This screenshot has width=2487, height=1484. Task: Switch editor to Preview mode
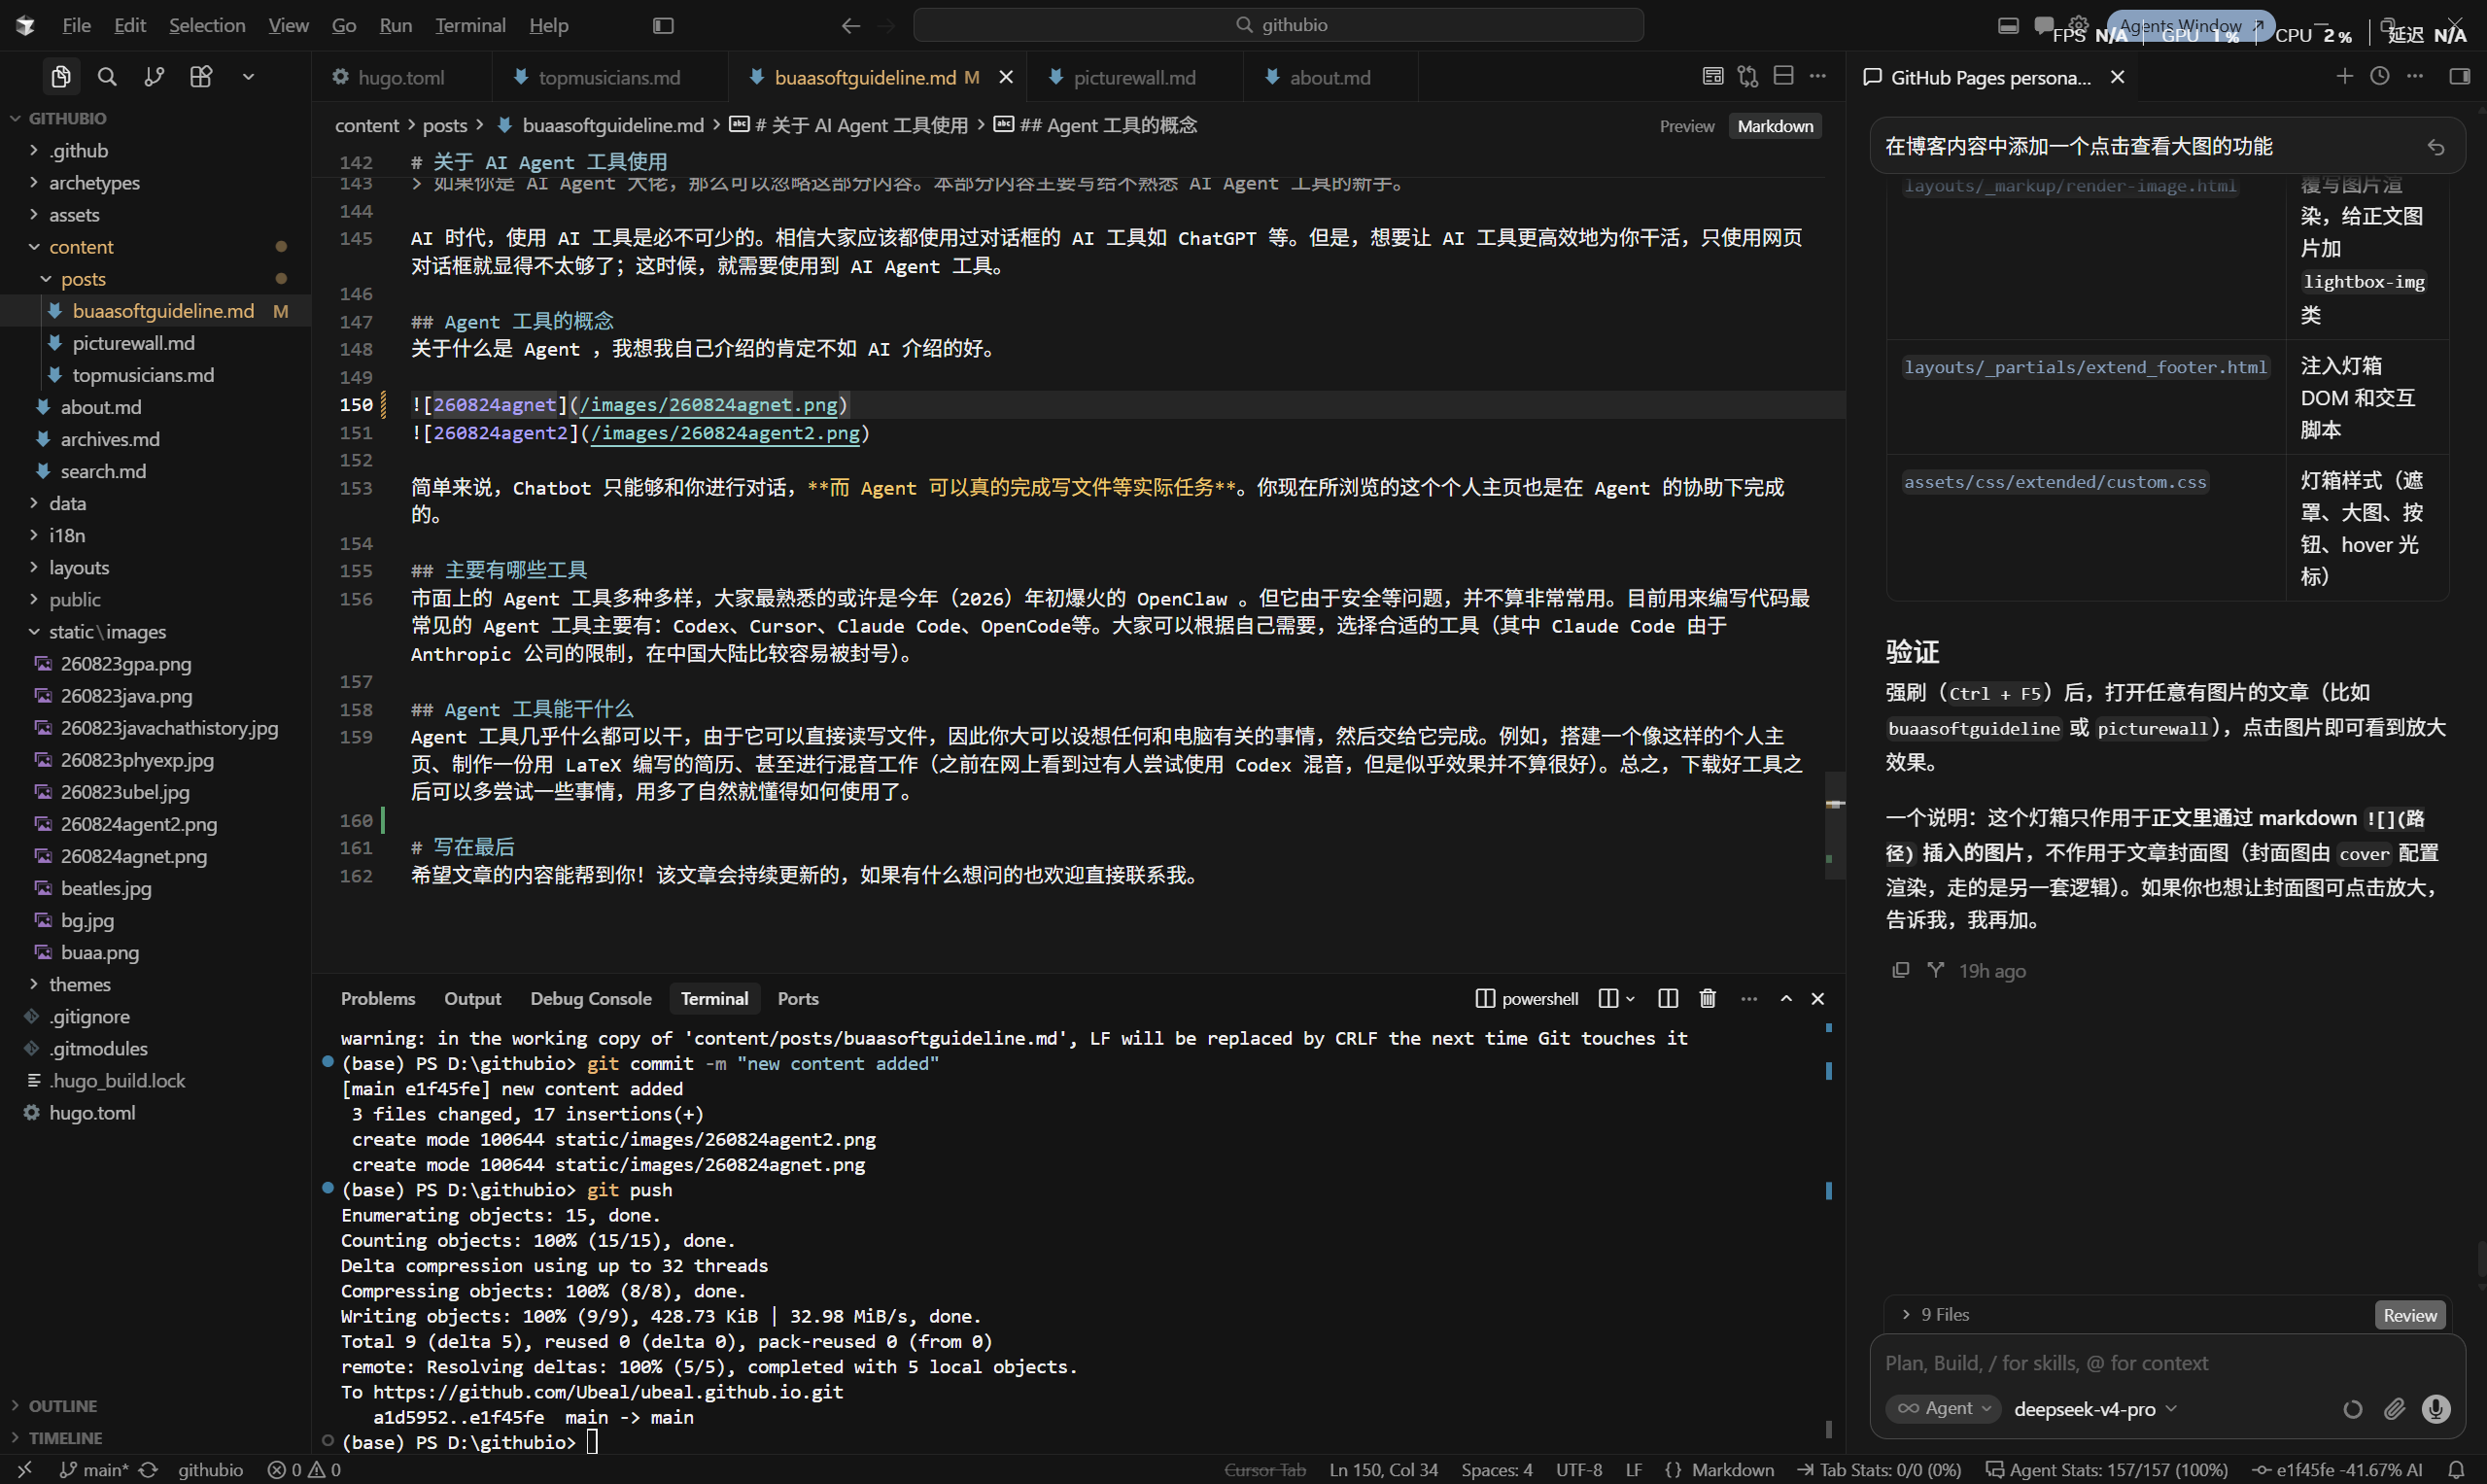1687,126
